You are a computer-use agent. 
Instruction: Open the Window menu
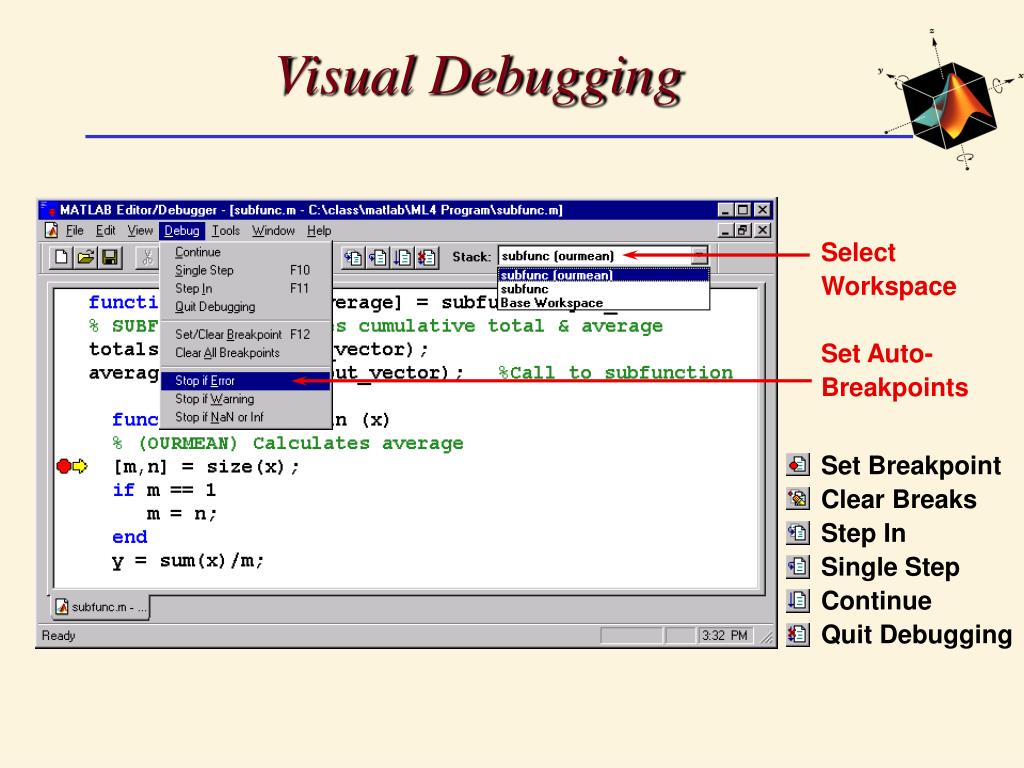coord(273,231)
